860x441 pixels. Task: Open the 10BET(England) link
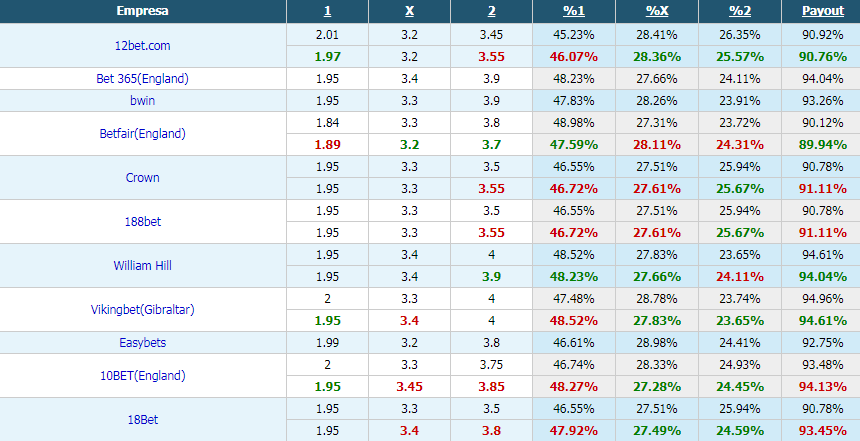point(143,375)
